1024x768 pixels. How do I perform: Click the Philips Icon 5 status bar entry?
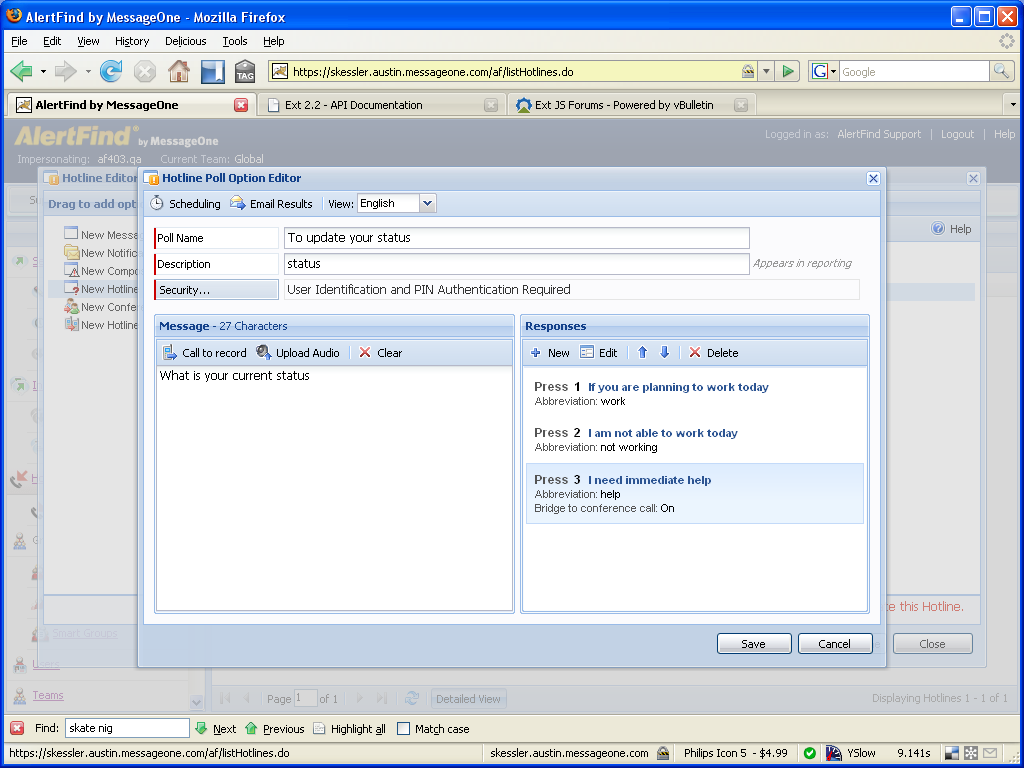(736, 753)
